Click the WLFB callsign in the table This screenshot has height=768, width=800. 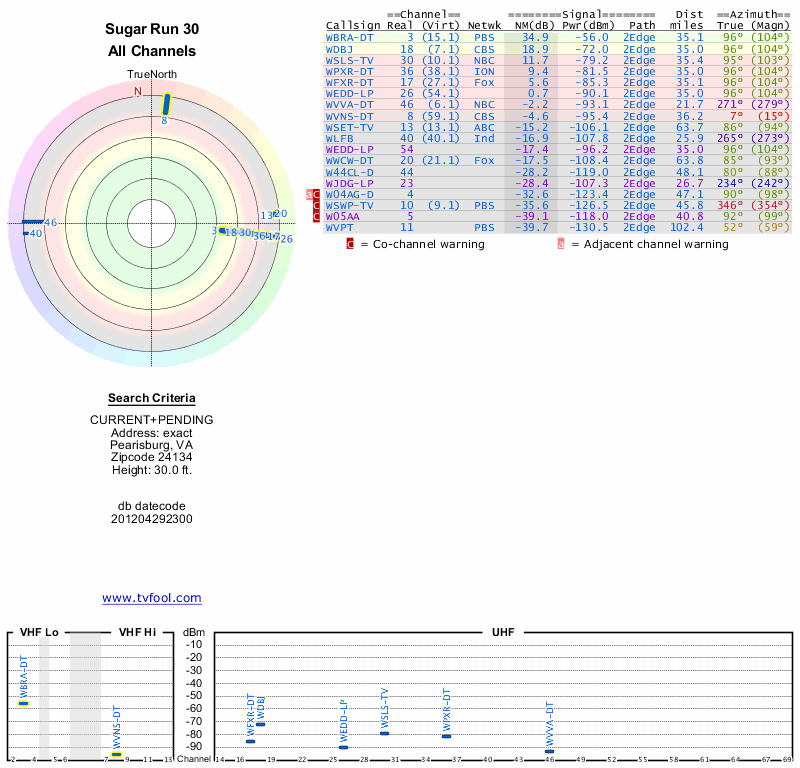(339, 138)
